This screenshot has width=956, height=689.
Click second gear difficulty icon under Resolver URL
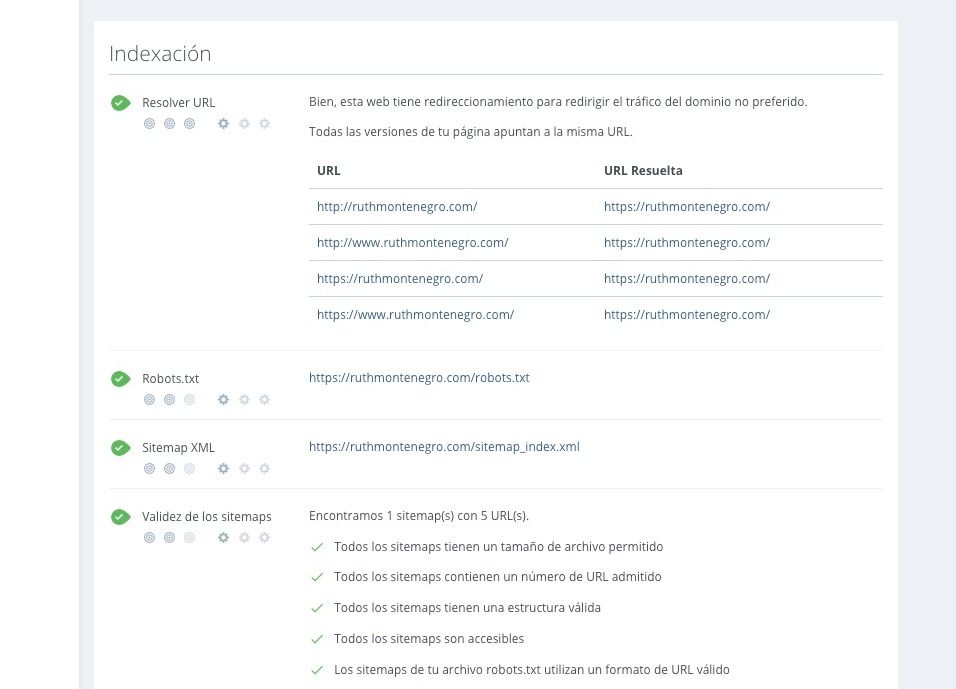[x=244, y=124]
